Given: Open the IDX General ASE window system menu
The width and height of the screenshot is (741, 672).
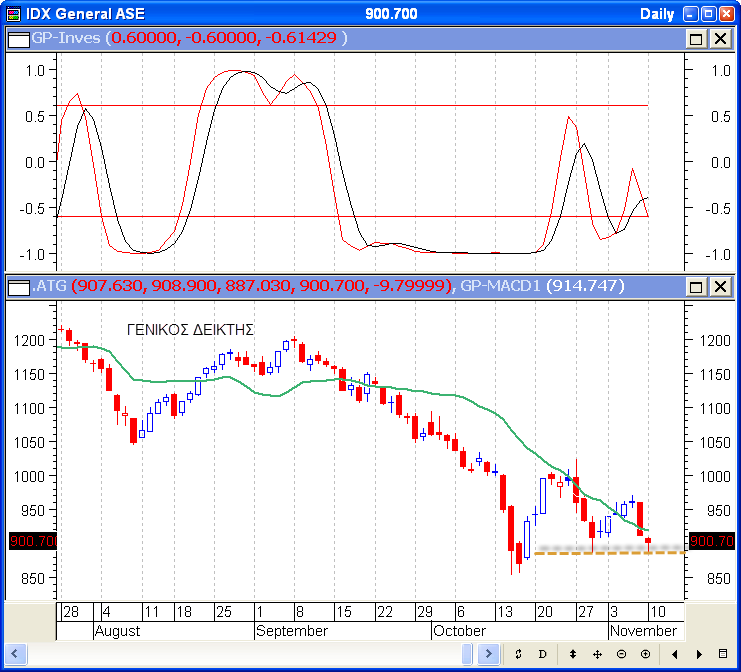Looking at the screenshot, I should coord(12,13).
